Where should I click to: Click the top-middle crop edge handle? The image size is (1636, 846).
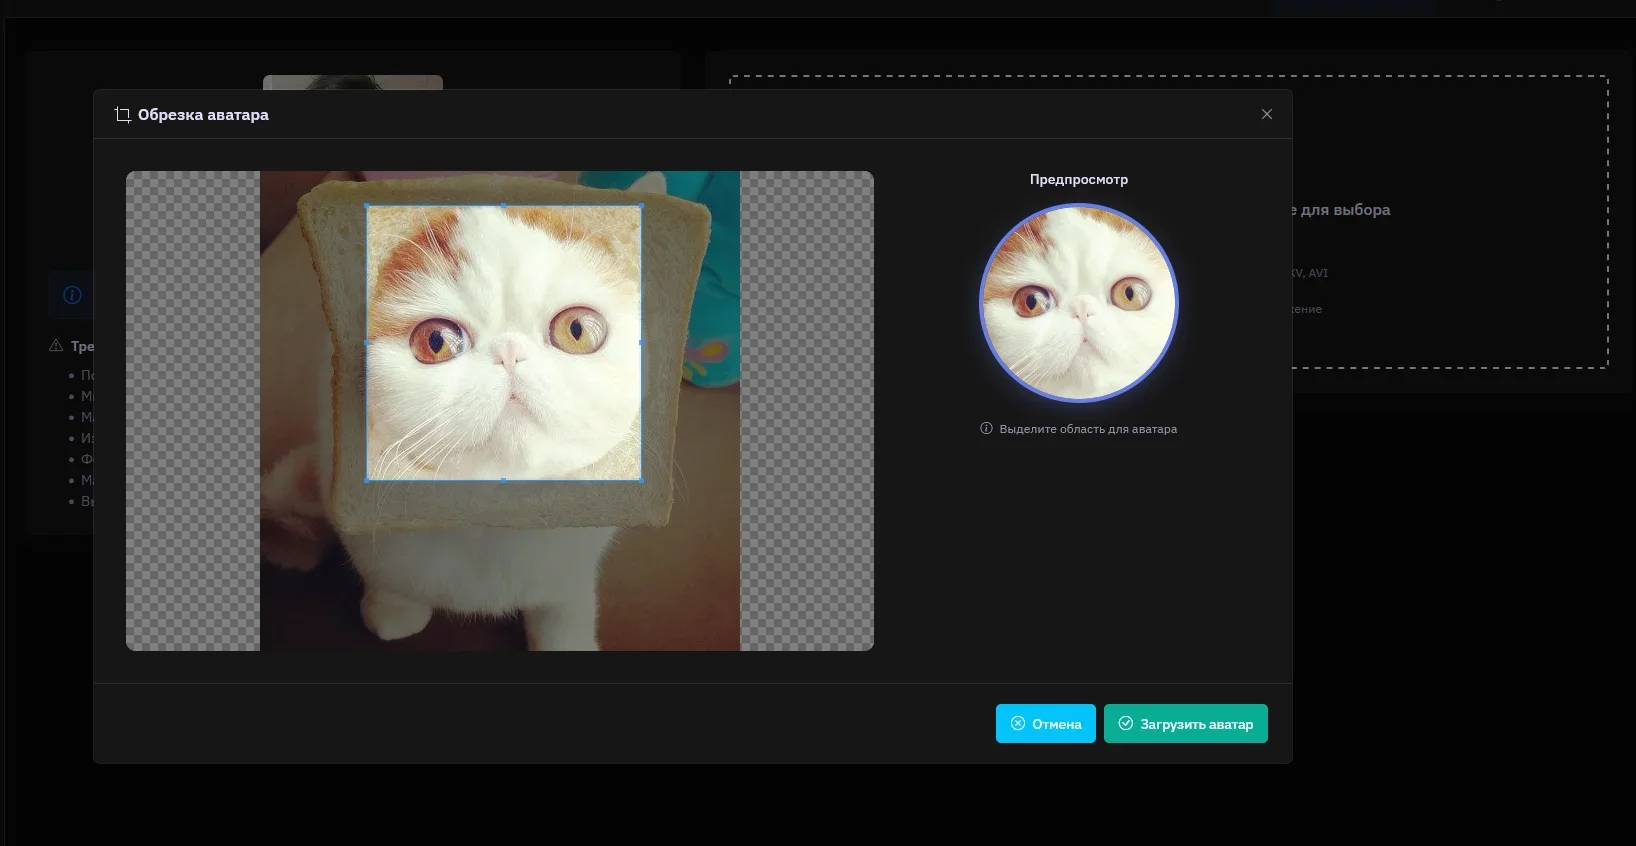click(504, 206)
